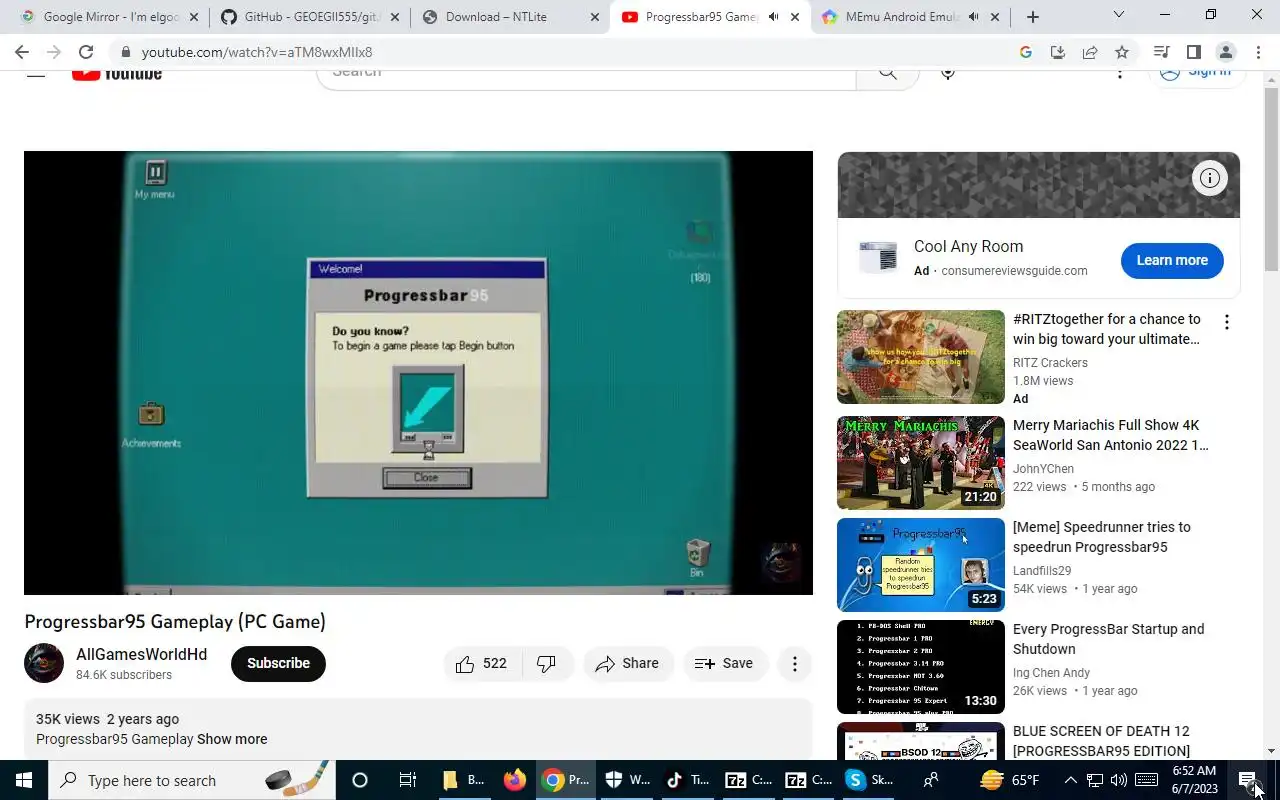
Task: Close the Google Mirror tab
Action: [x=194, y=17]
